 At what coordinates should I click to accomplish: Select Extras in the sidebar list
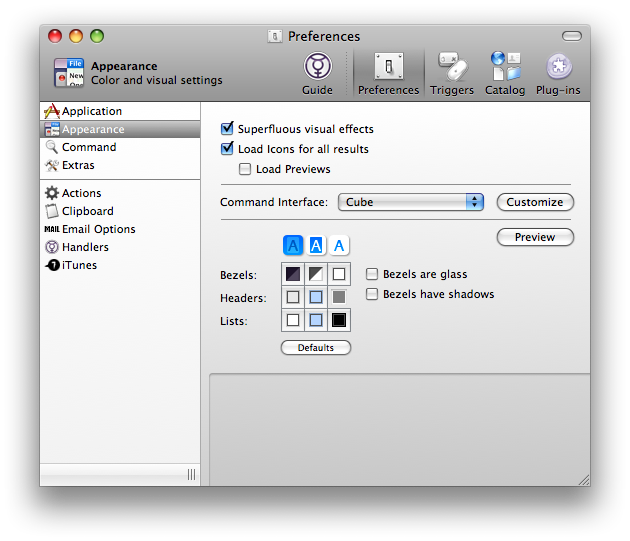[x=120, y=165]
